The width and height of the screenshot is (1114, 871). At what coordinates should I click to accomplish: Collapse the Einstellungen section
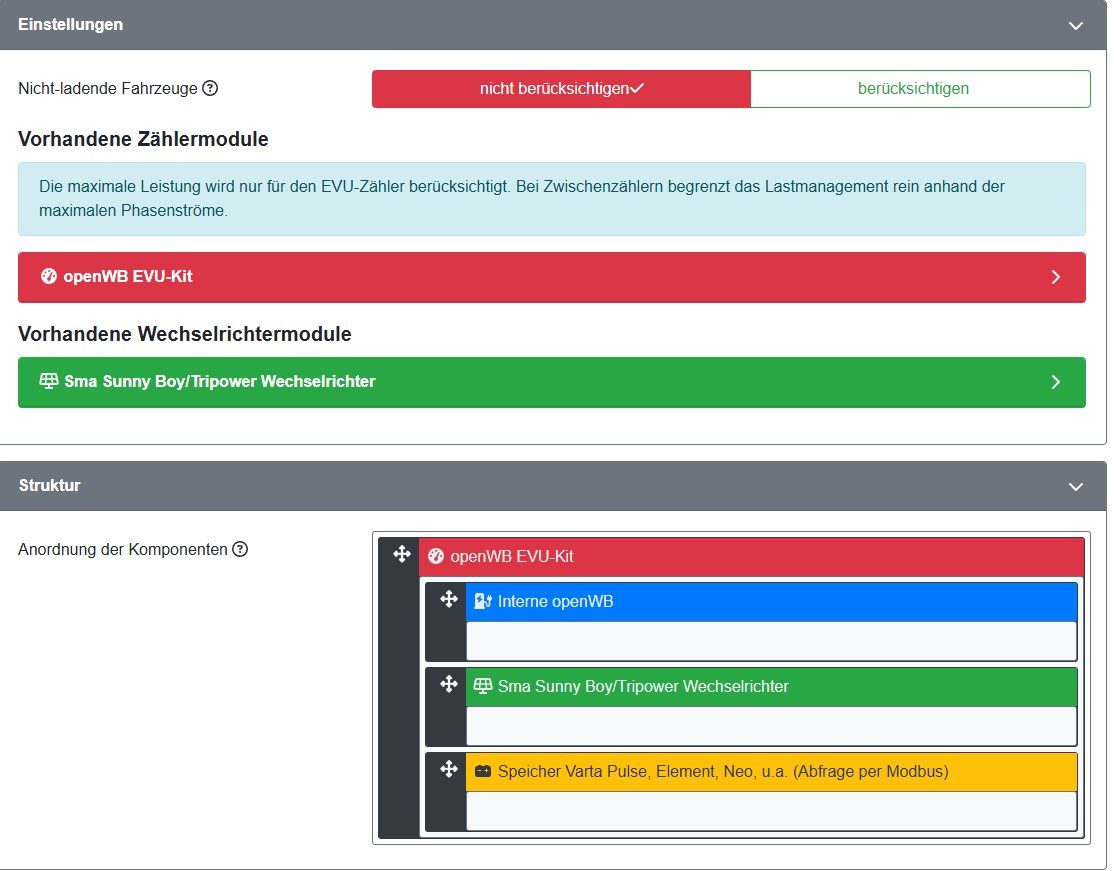[1076, 26]
